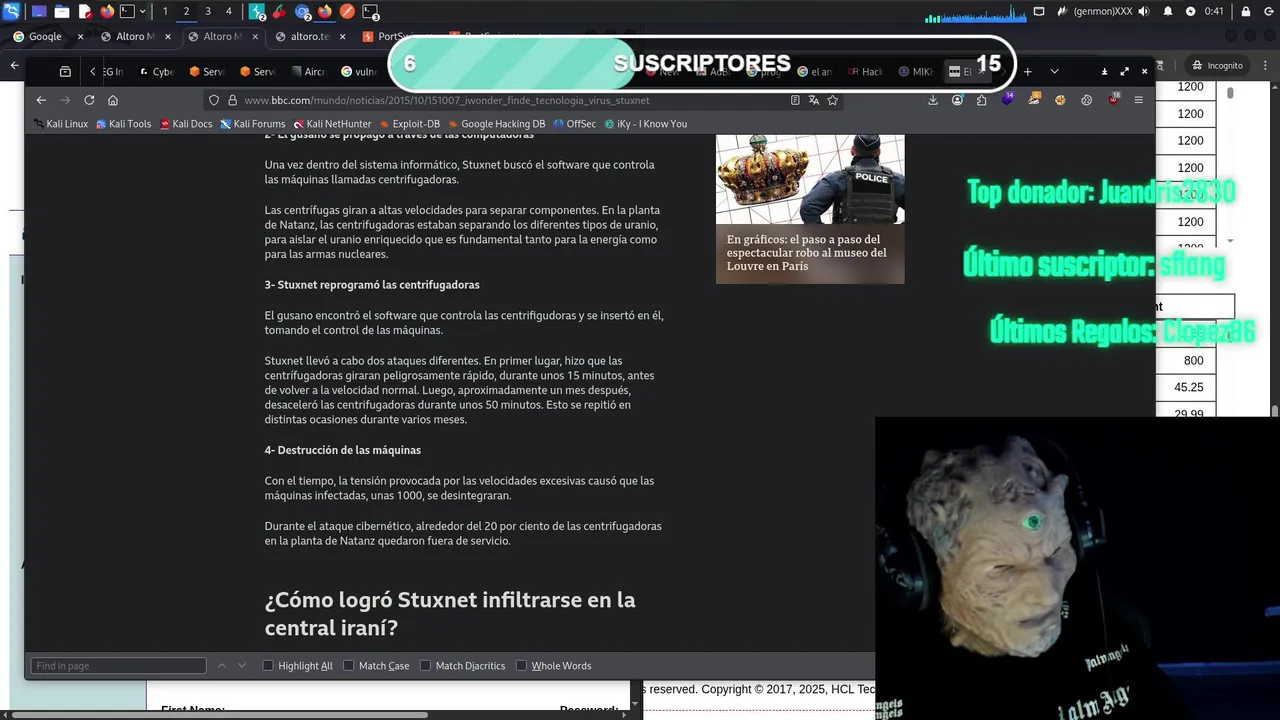Open Firefox View
The width and height of the screenshot is (1280, 720).
pyautogui.click(x=65, y=71)
